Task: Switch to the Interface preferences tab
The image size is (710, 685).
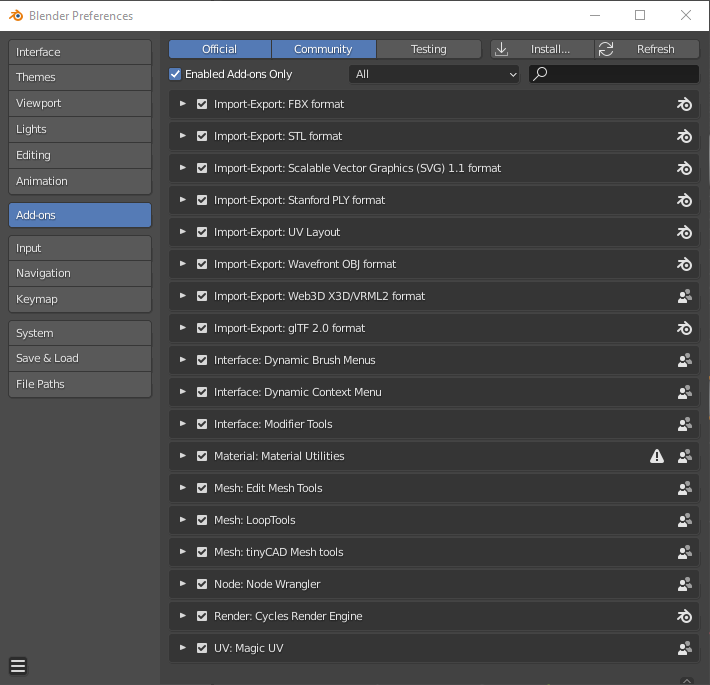Action: (80, 52)
